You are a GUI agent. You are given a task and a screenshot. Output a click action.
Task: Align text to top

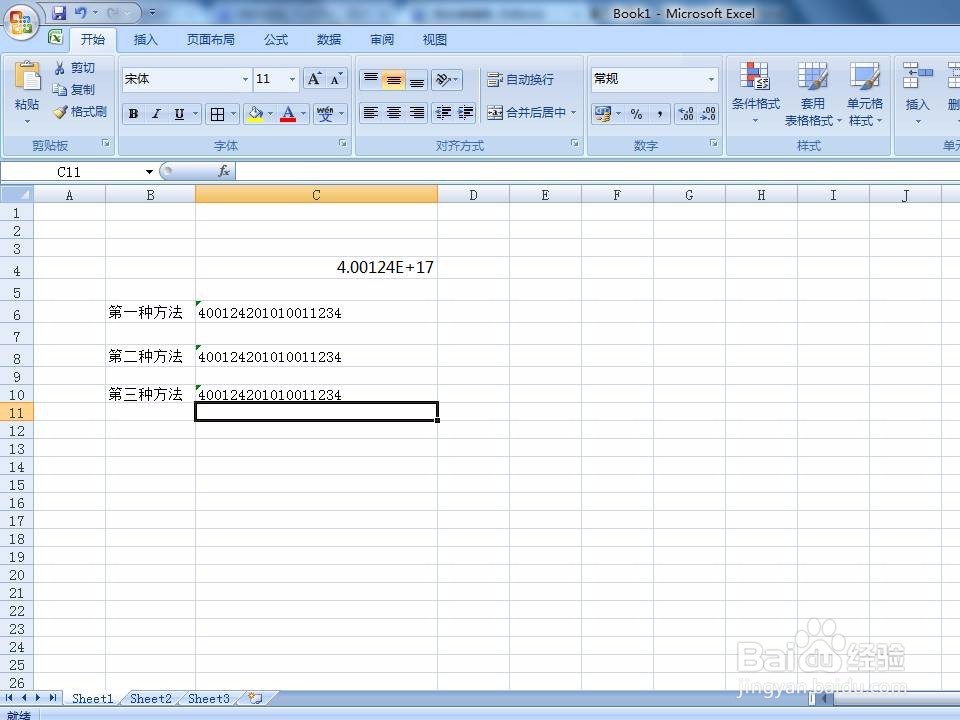tap(371, 79)
